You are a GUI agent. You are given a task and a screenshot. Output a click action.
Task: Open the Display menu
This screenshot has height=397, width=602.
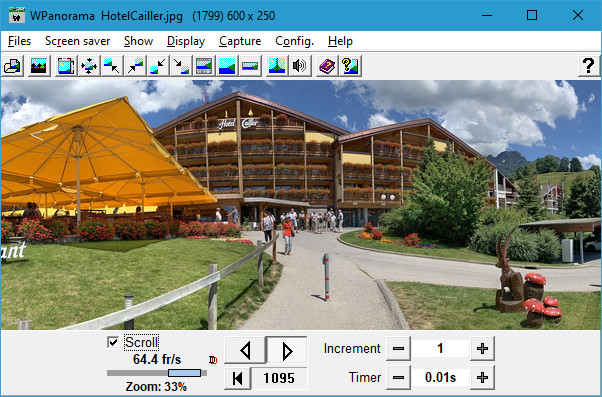(x=186, y=41)
